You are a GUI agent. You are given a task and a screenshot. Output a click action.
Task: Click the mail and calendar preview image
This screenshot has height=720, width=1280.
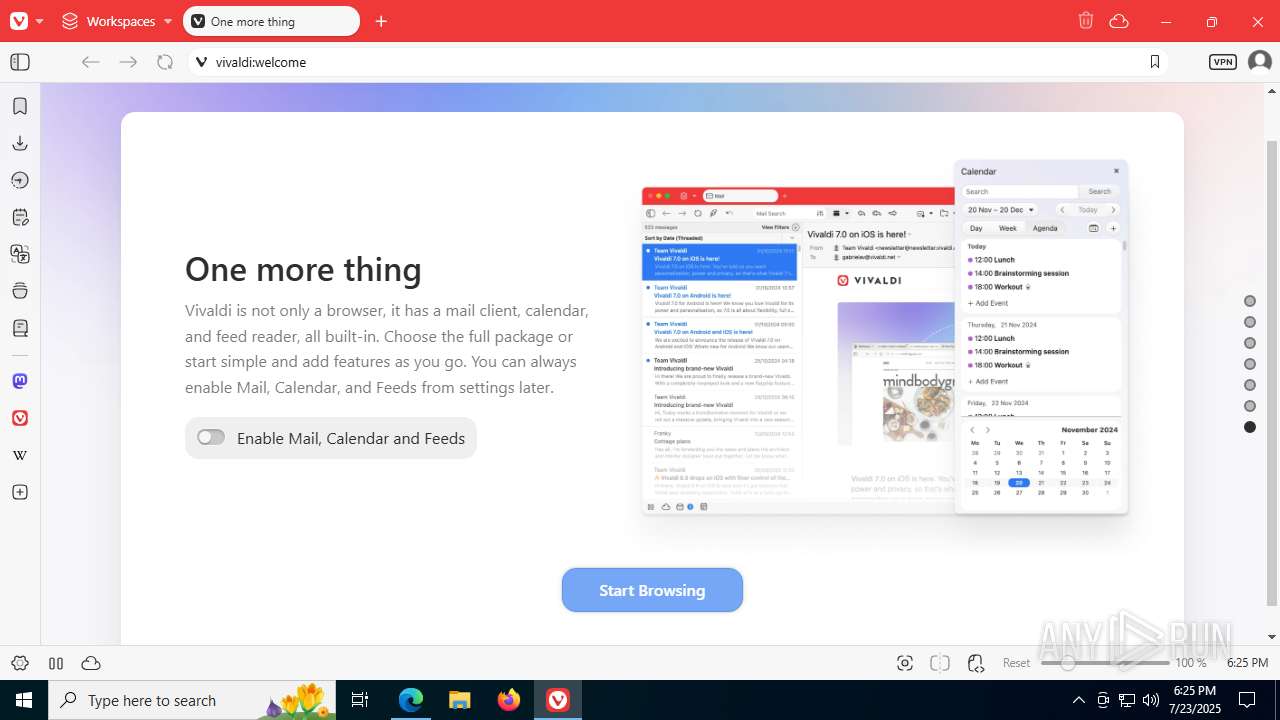point(885,338)
